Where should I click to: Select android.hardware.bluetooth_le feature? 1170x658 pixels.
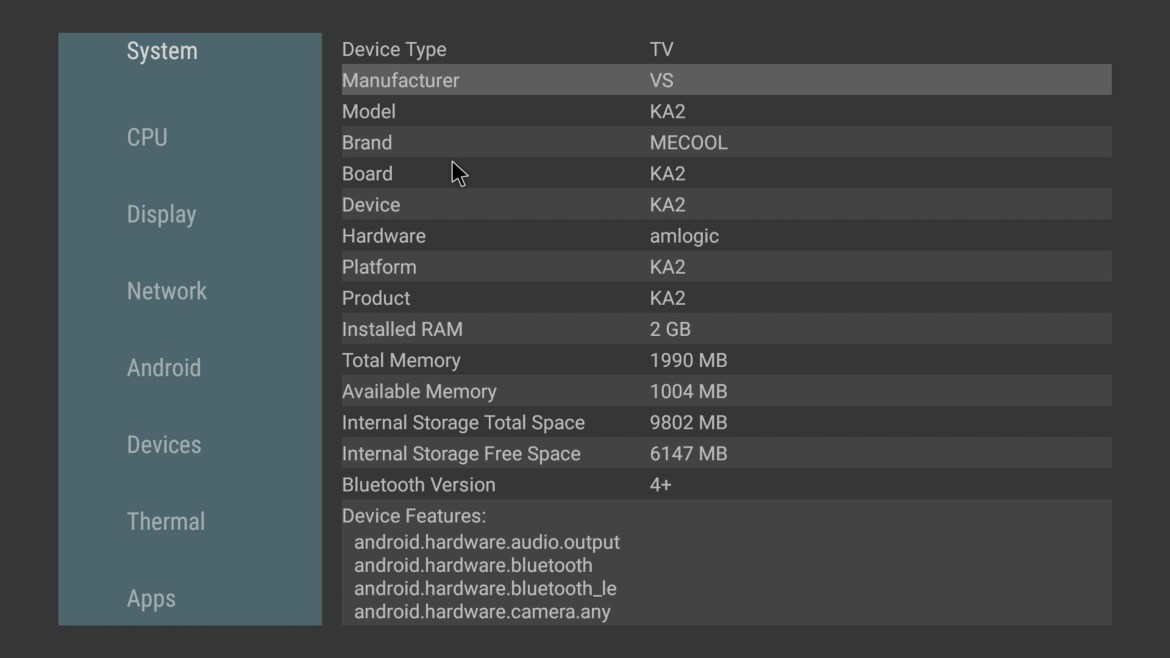(x=485, y=589)
